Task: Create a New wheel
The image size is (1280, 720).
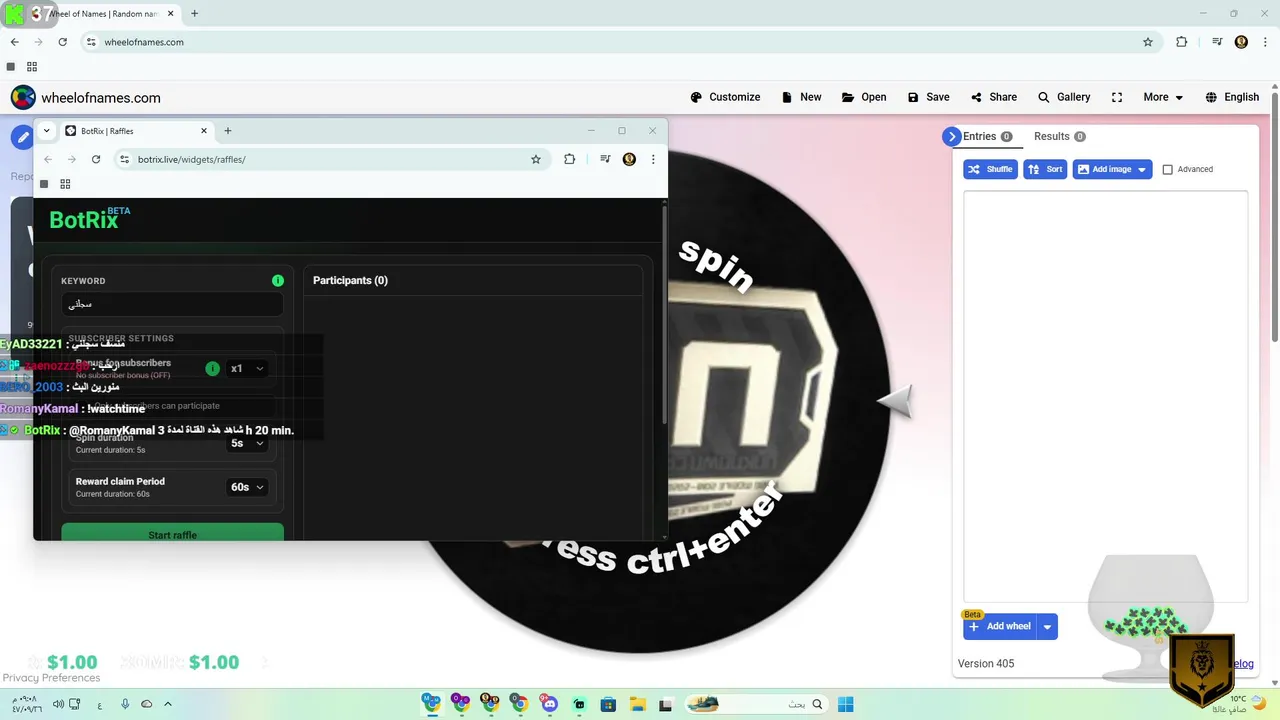Action: click(801, 97)
